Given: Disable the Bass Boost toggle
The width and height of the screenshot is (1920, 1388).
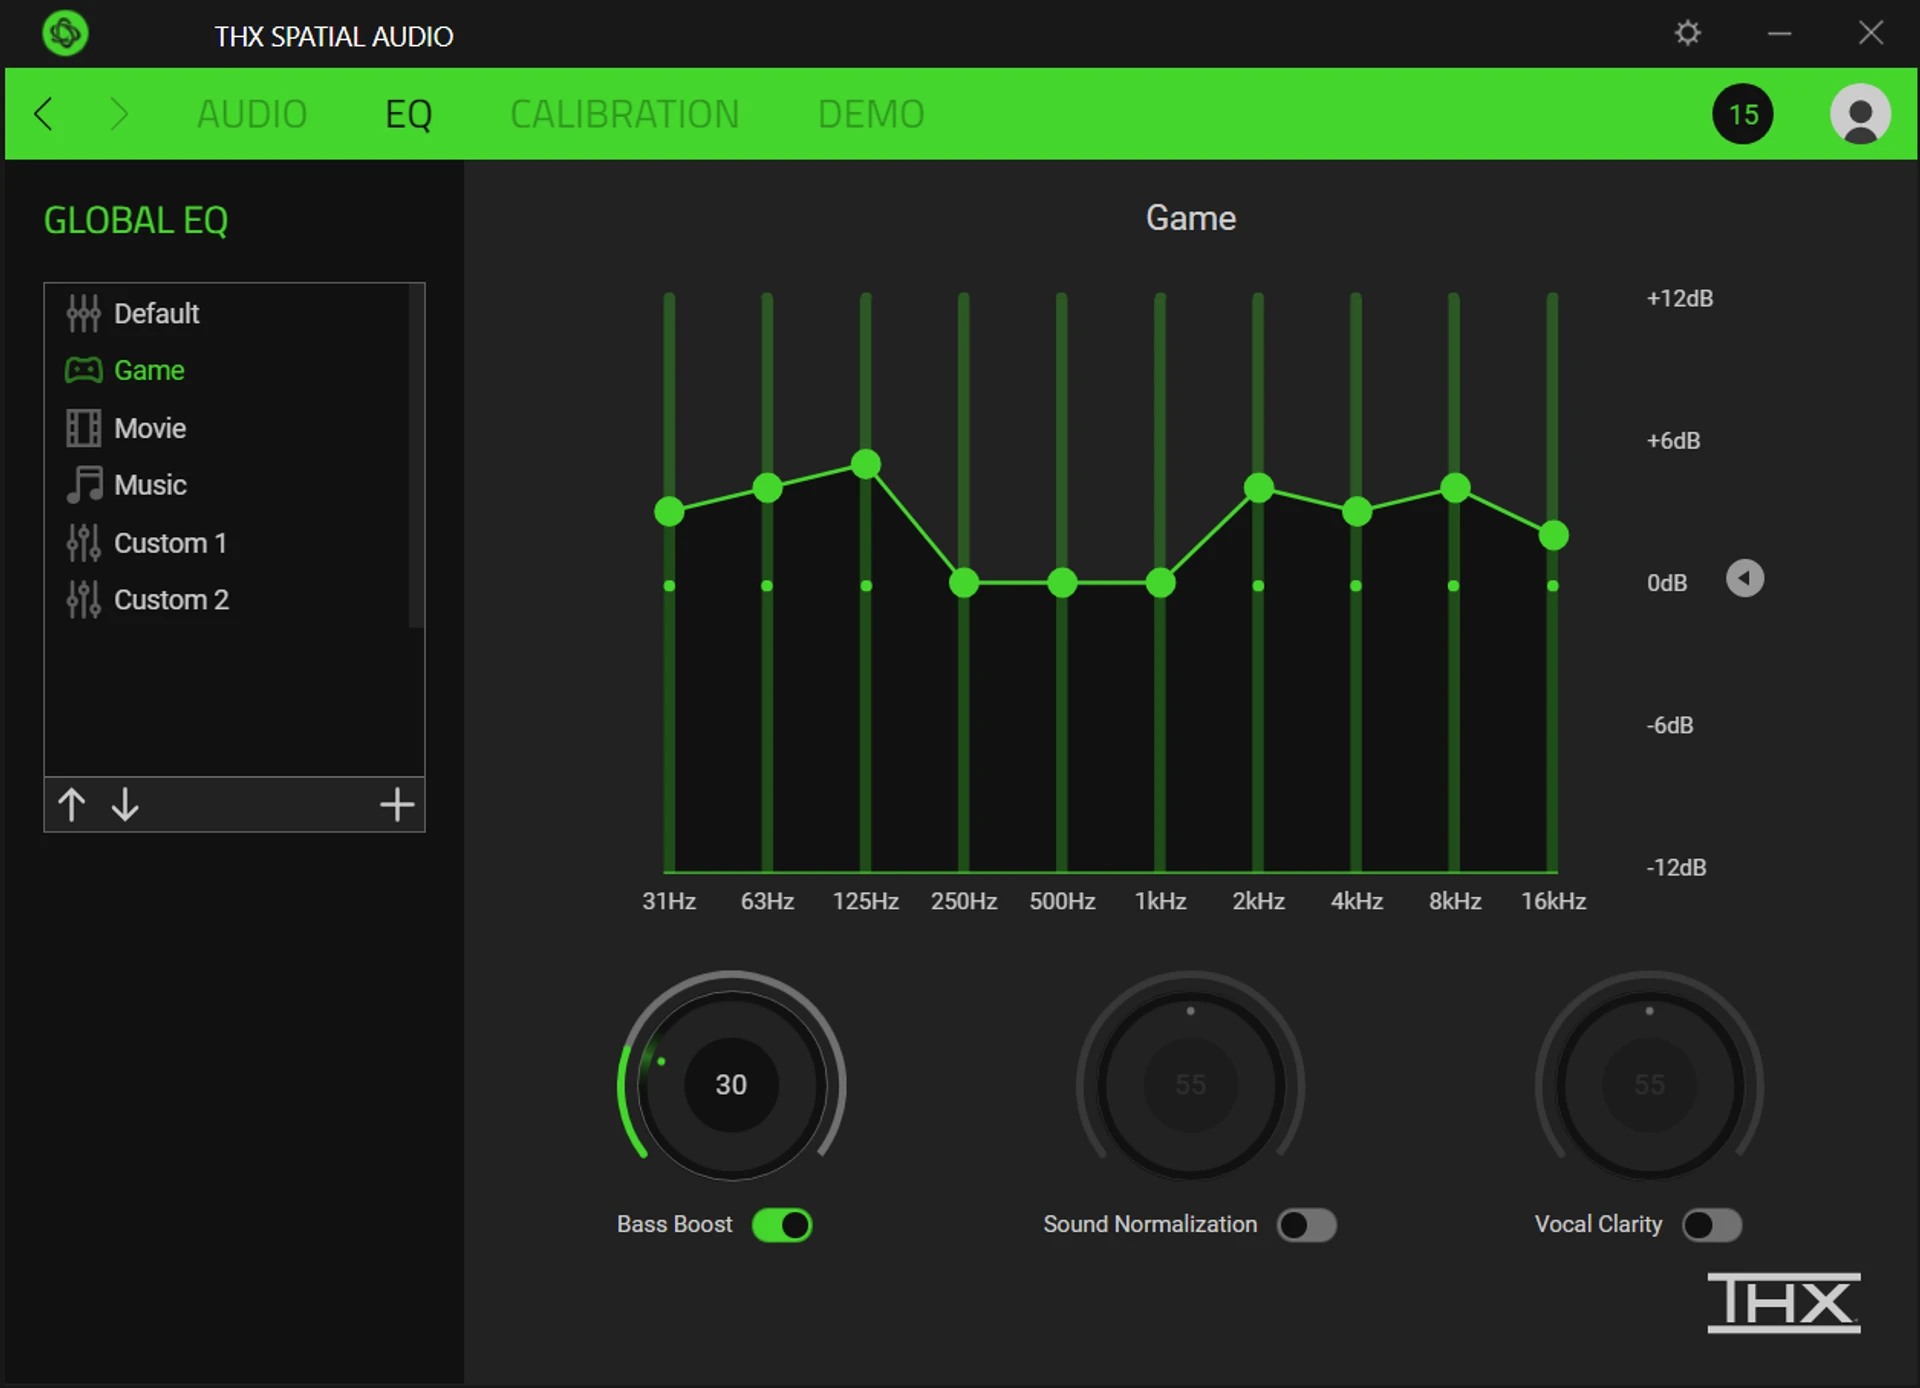Looking at the screenshot, I should (782, 1225).
